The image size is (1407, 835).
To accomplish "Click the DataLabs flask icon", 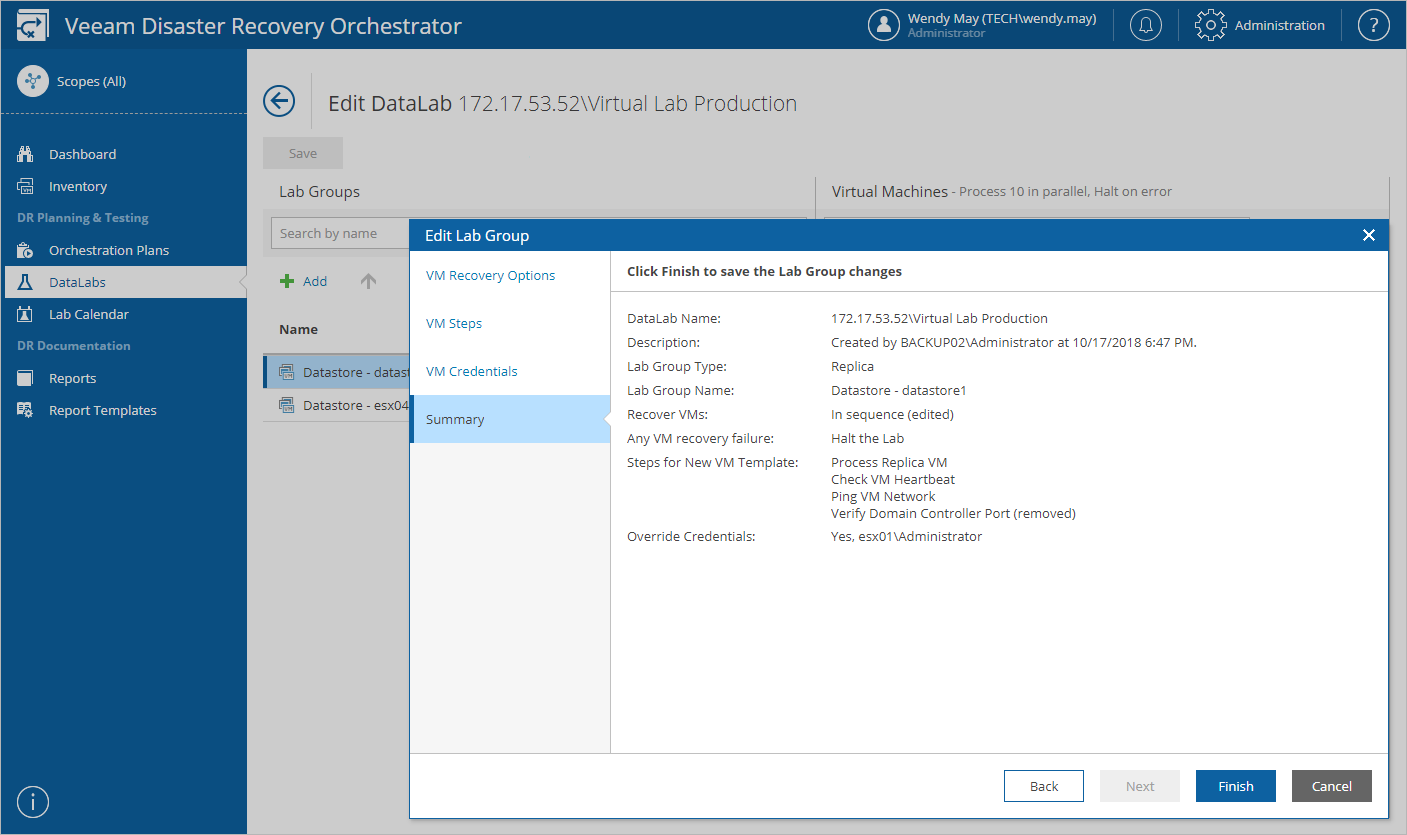I will [26, 282].
